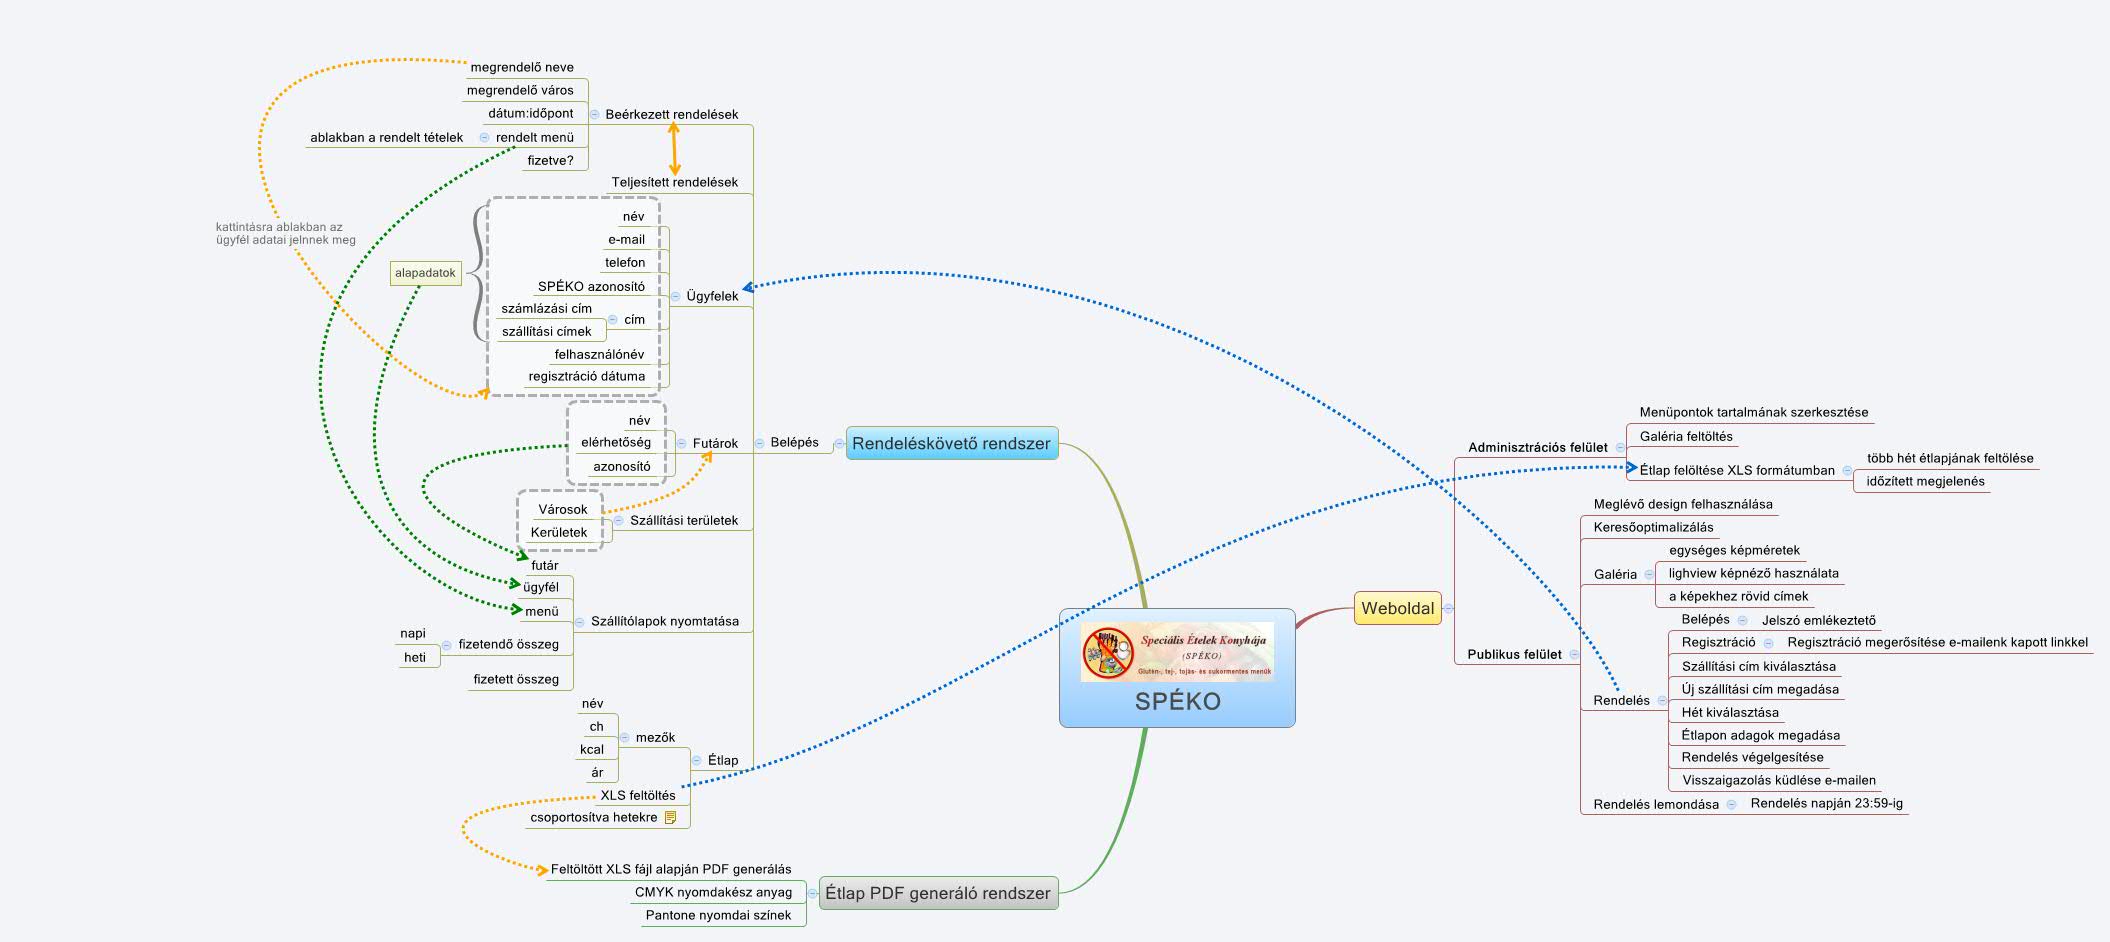Click the alapadatok callout label
This screenshot has height=942, width=2110.
[426, 272]
